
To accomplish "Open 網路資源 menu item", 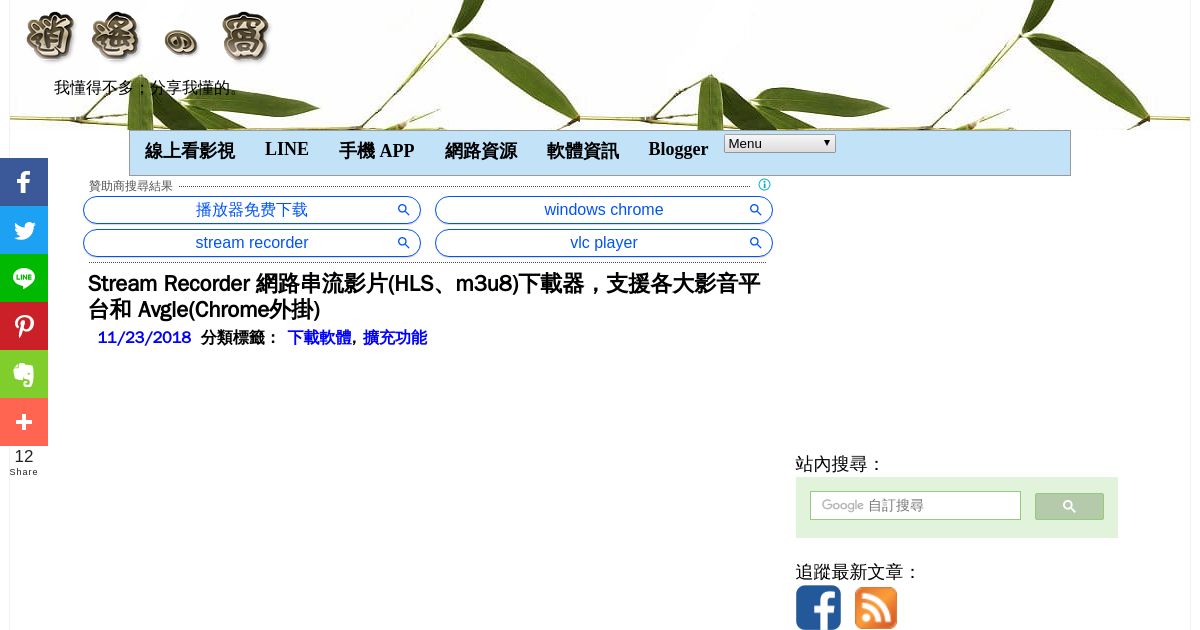I will click(481, 151).
